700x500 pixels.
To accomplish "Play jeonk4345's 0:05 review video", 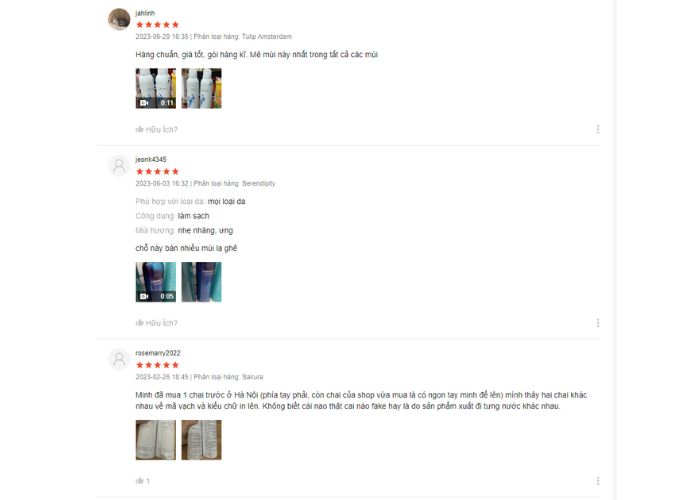I will click(x=156, y=282).
